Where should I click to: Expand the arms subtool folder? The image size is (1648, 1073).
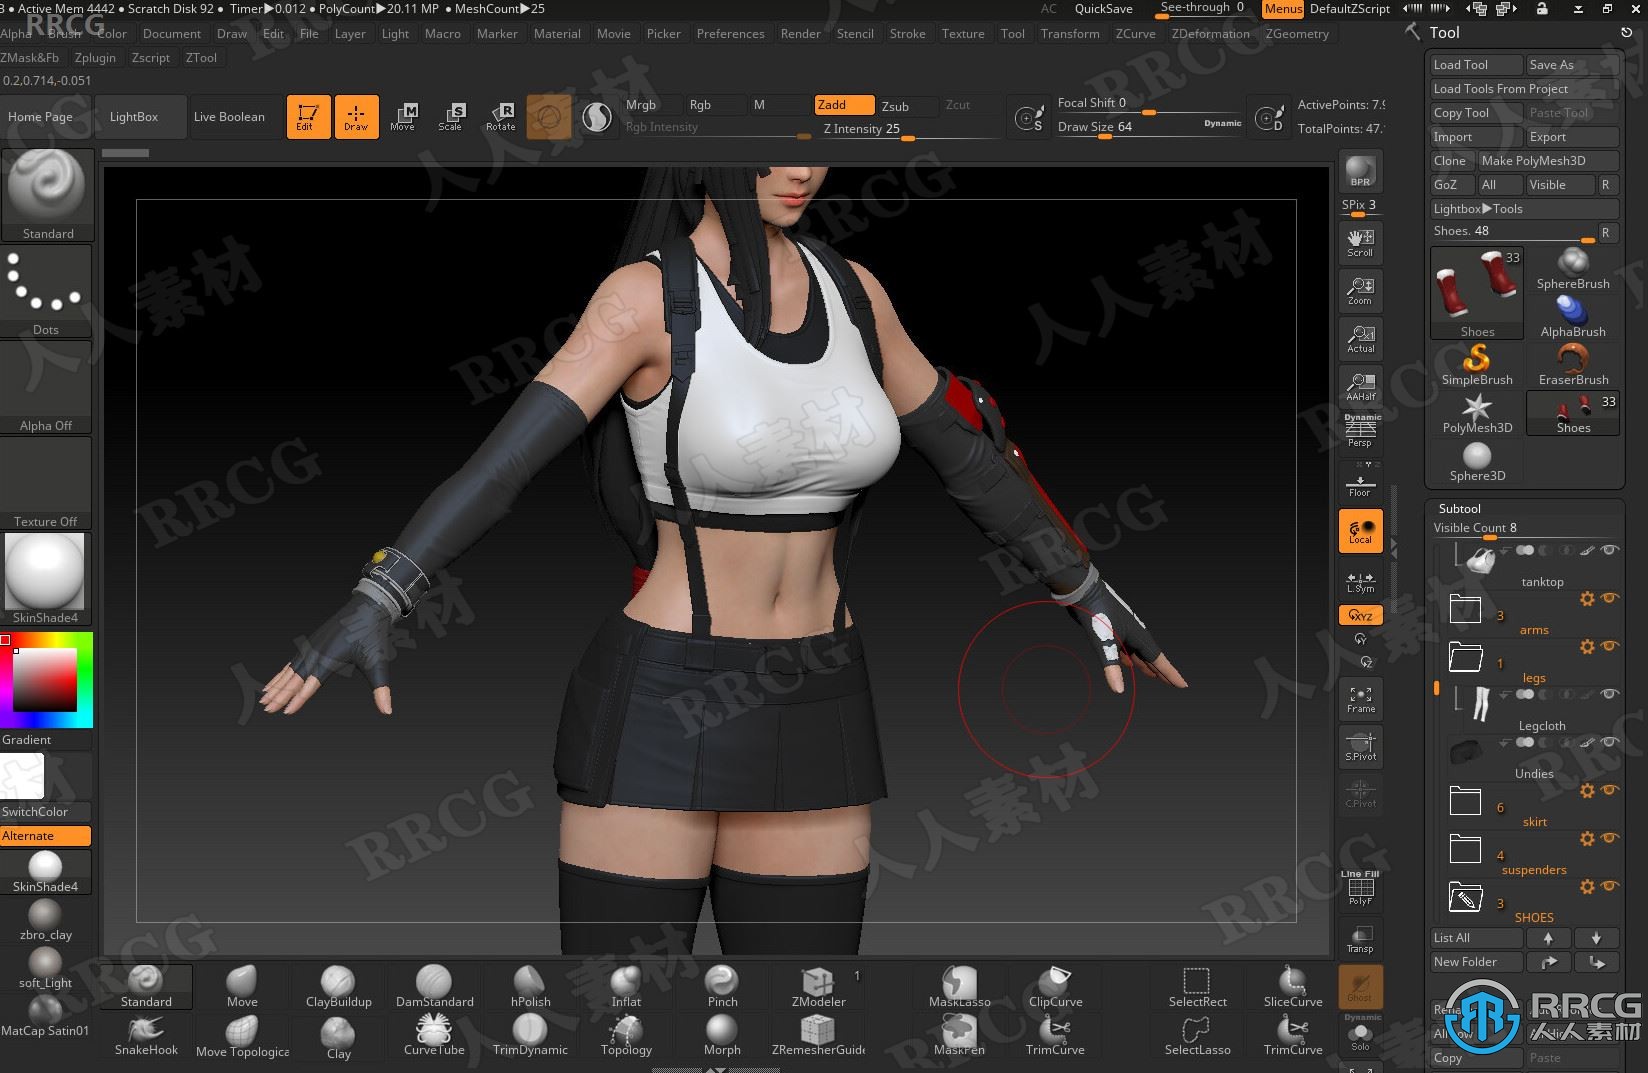(1465, 607)
